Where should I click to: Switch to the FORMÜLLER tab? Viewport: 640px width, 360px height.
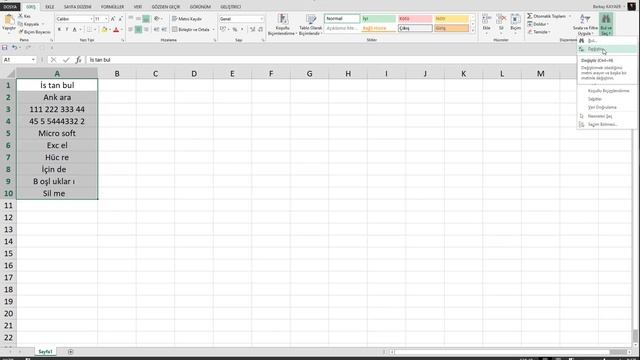click(112, 7)
